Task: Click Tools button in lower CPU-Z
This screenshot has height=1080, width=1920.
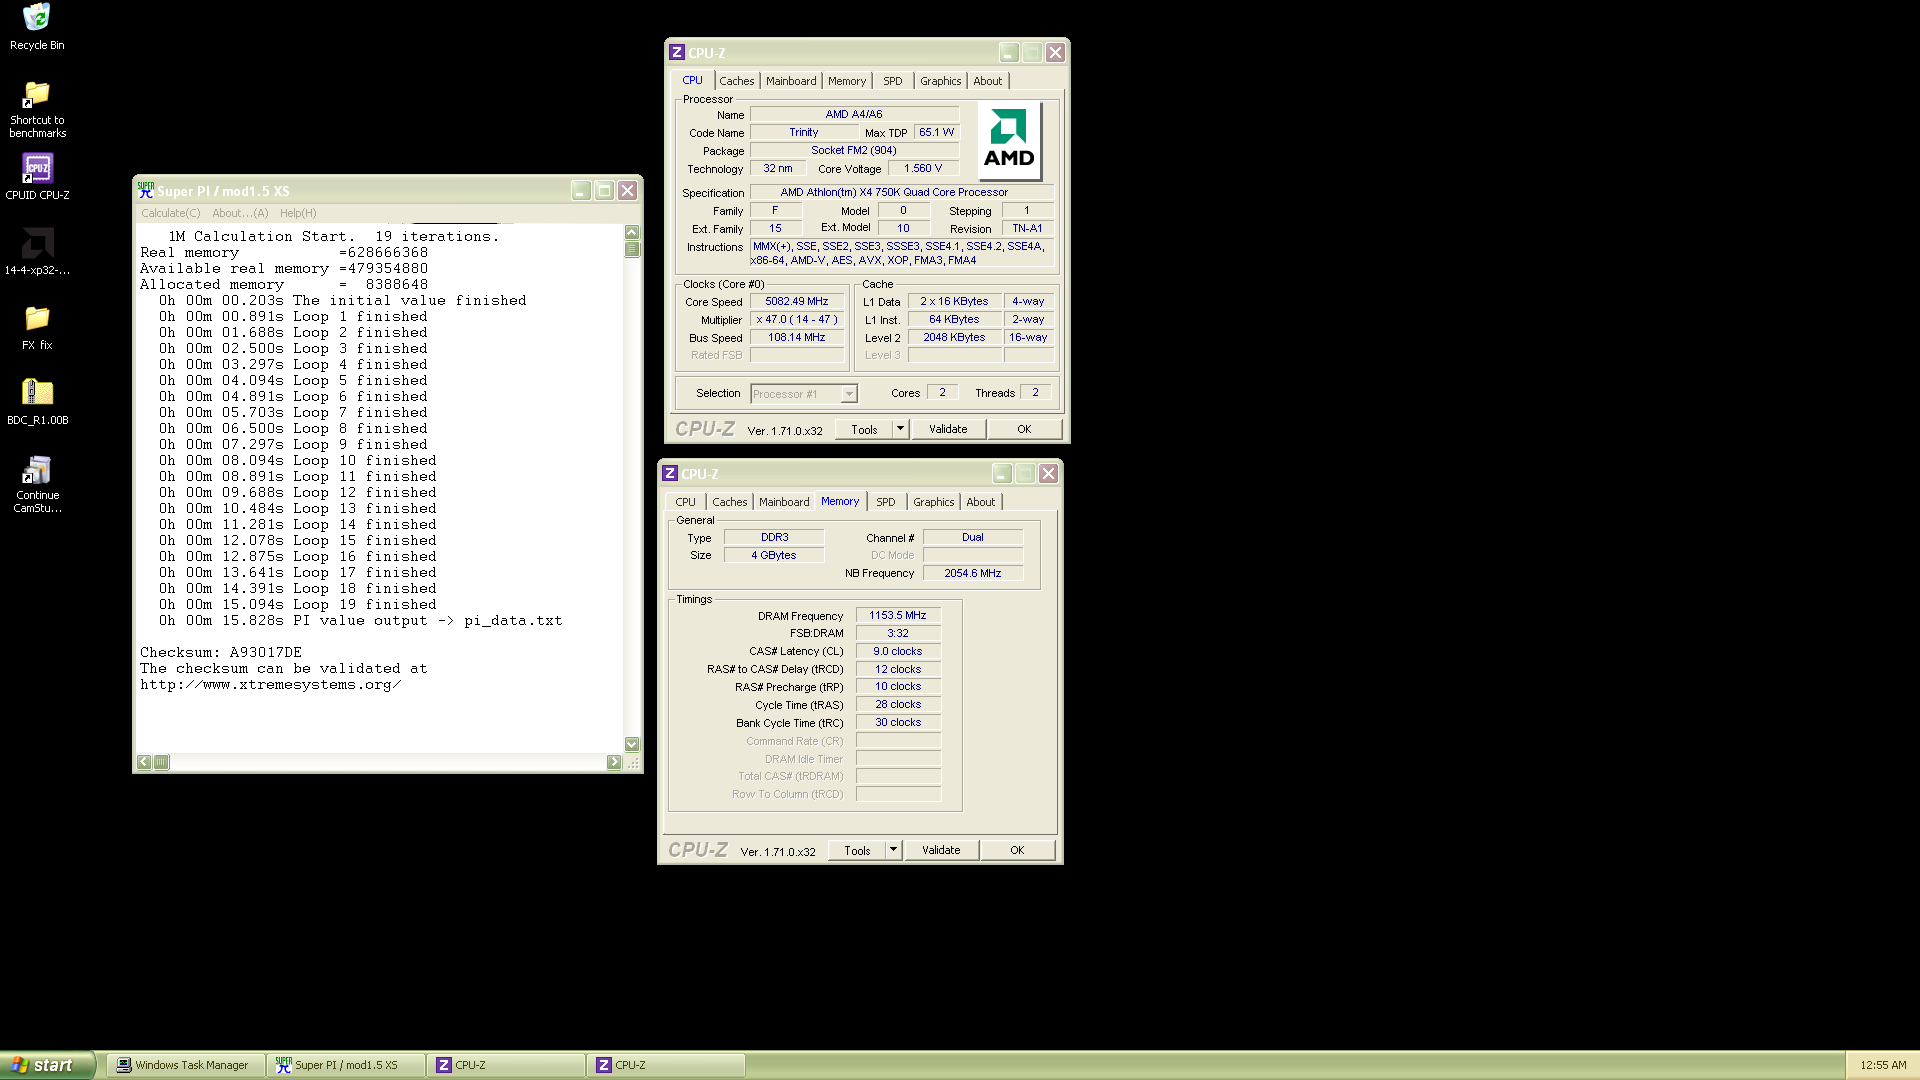Action: tap(857, 850)
